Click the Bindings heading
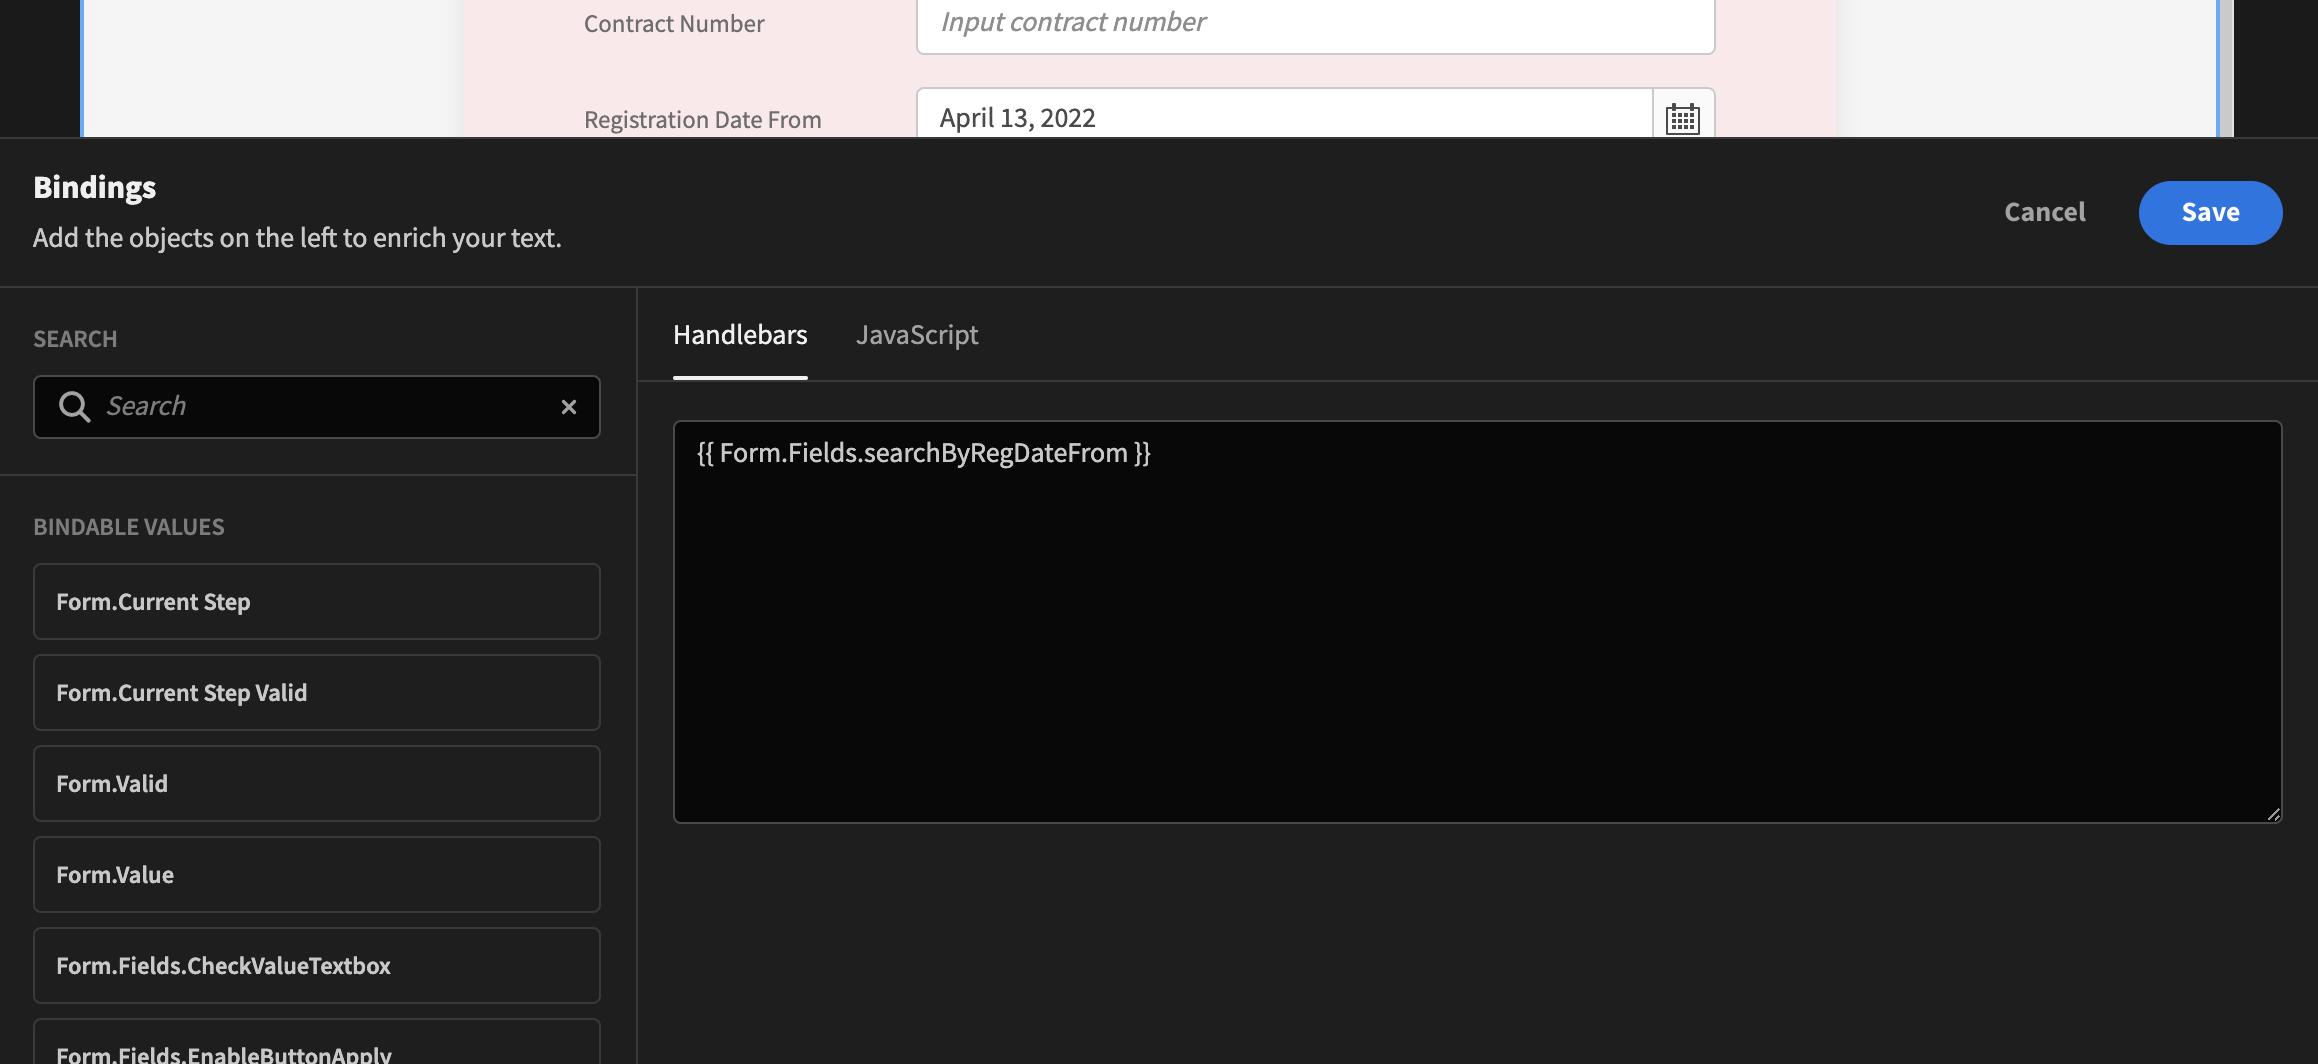This screenshot has height=1064, width=2318. tap(94, 186)
